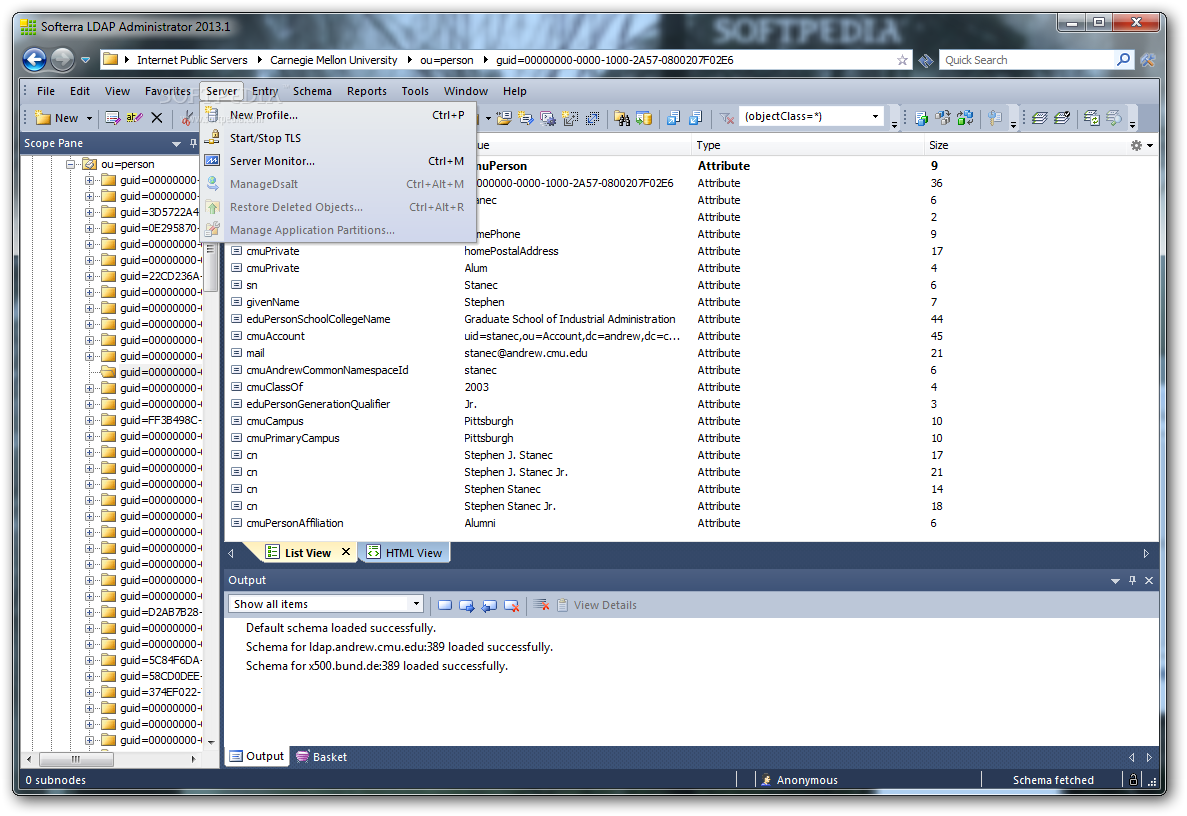The height and width of the screenshot is (816, 1187).
Task: Click ou=person breadcrumb in address bar
Action: 447,60
